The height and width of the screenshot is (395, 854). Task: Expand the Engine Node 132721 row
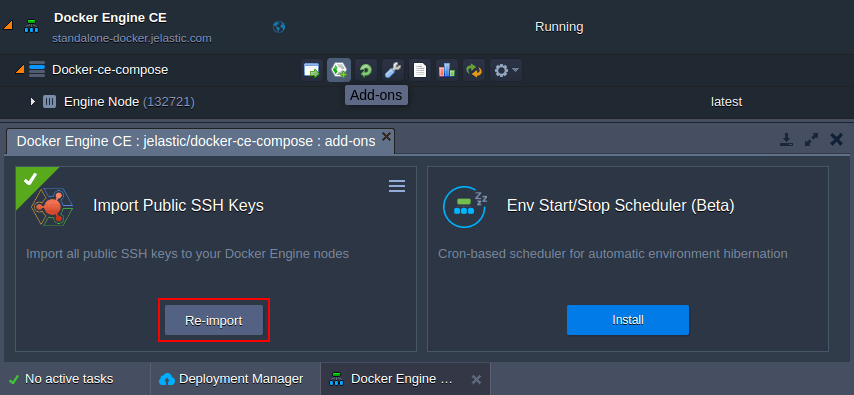coord(33,101)
